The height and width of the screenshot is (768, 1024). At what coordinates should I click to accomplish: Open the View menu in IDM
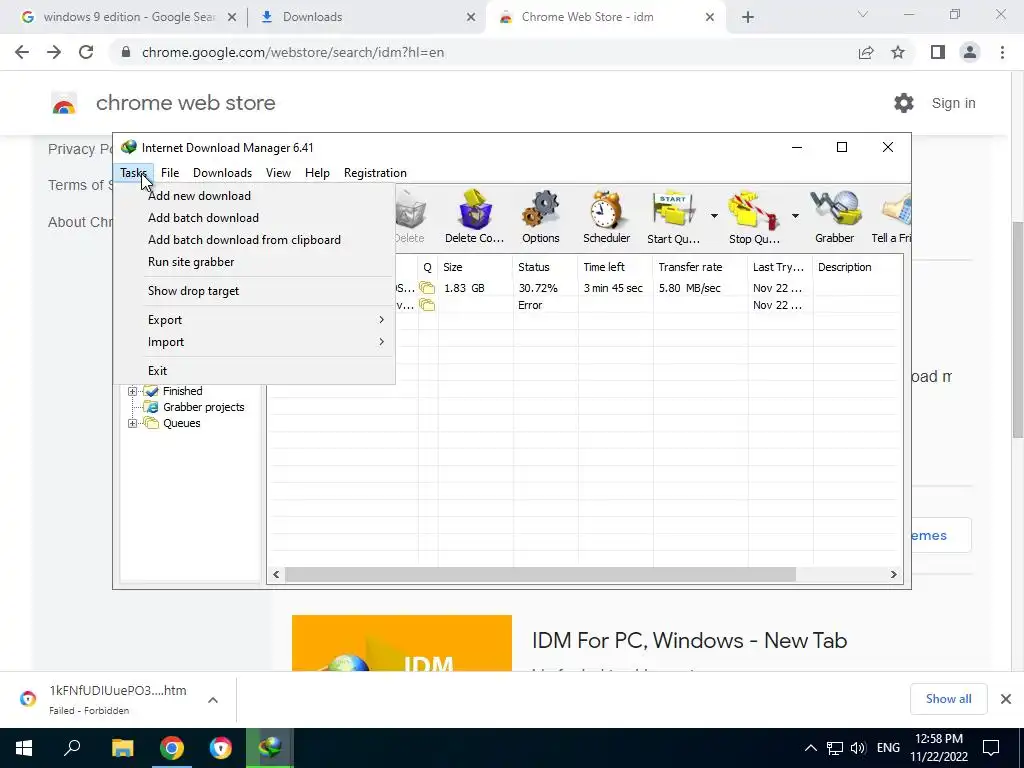[x=278, y=173]
